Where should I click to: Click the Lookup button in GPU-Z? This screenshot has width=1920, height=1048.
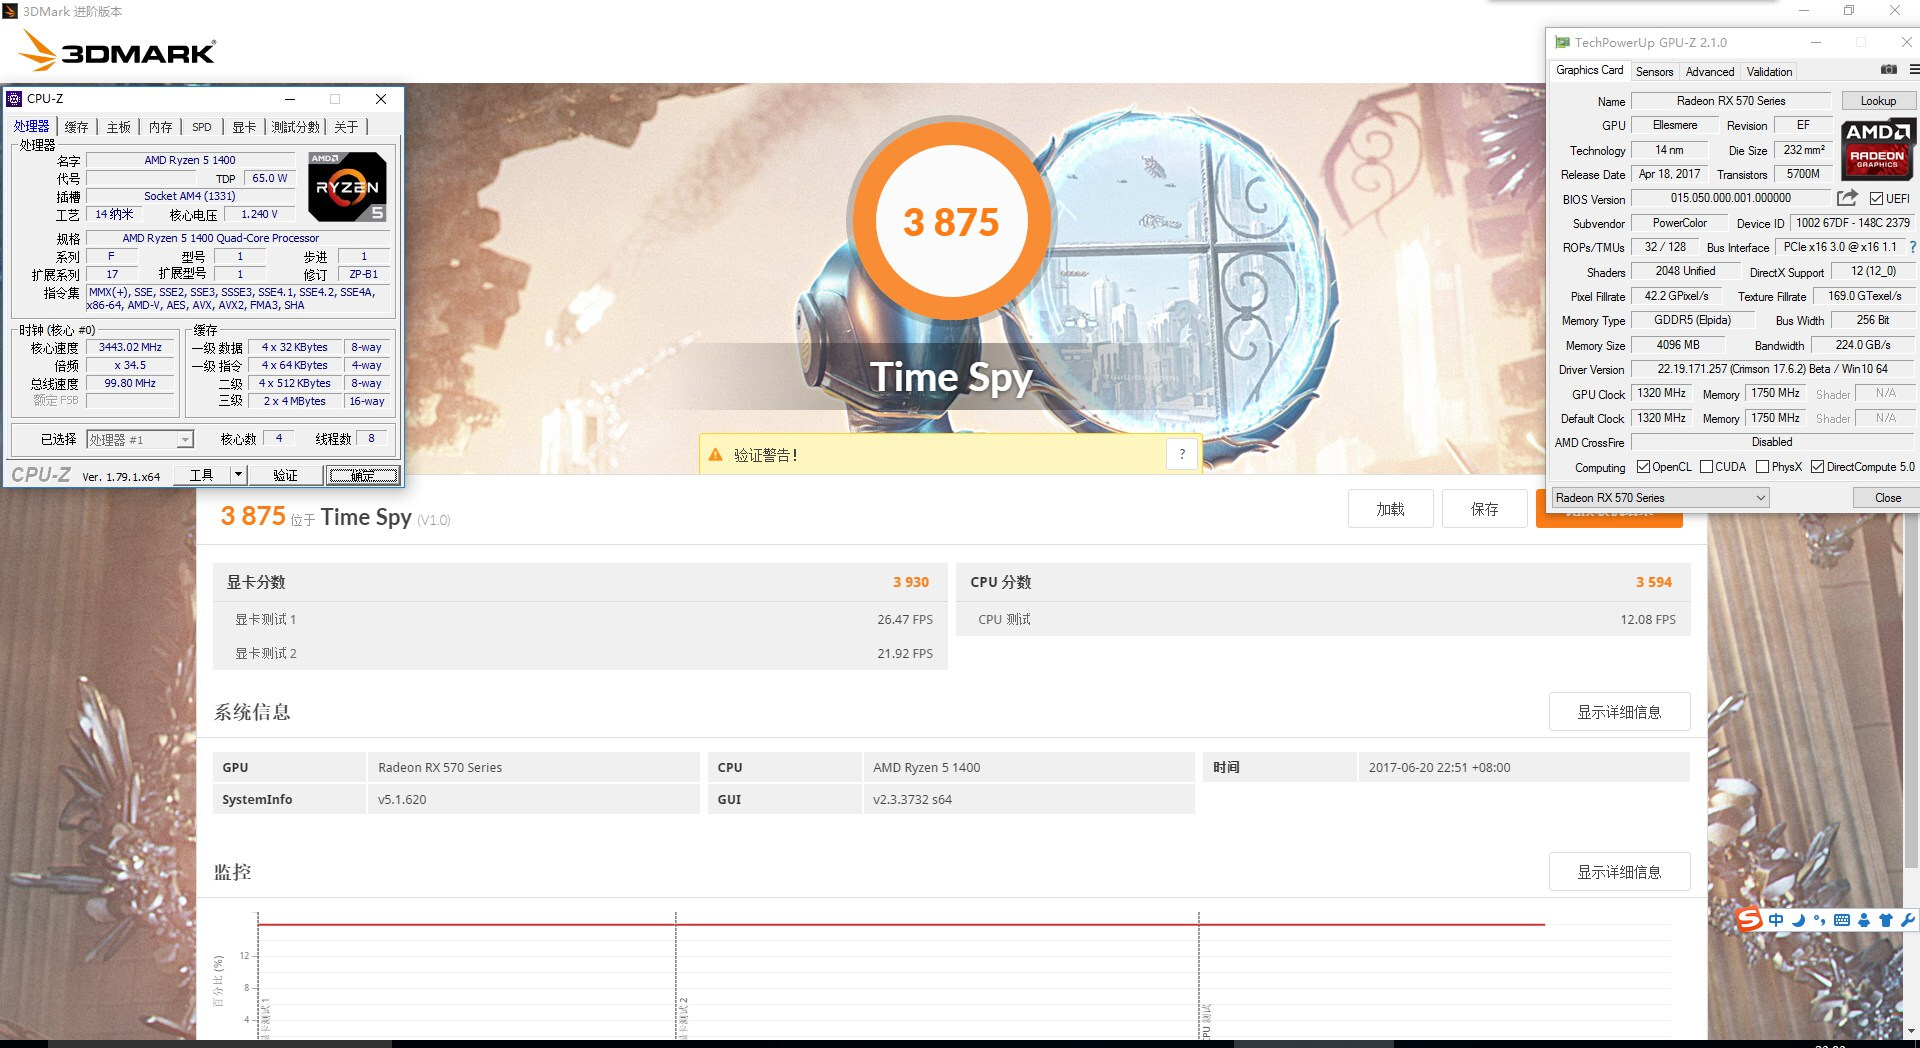(x=1877, y=100)
